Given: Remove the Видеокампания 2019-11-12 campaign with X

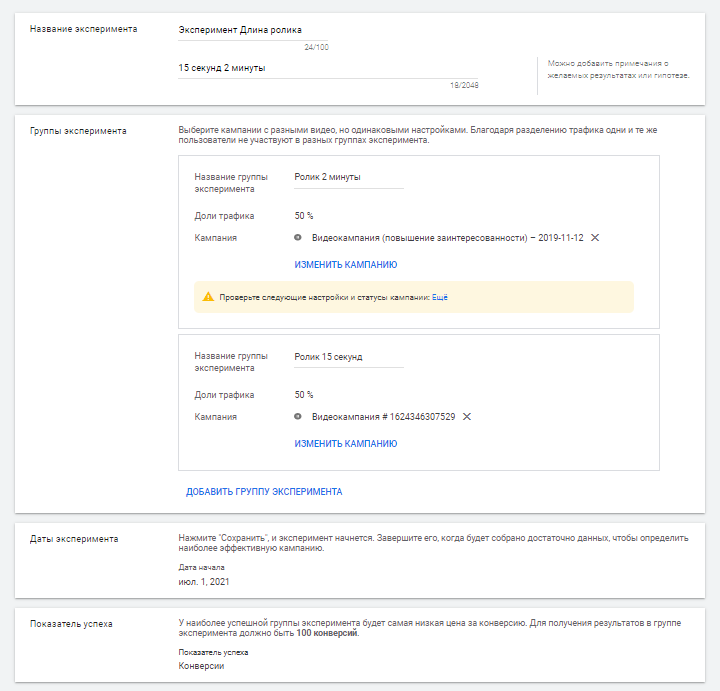Looking at the screenshot, I should tap(595, 237).
